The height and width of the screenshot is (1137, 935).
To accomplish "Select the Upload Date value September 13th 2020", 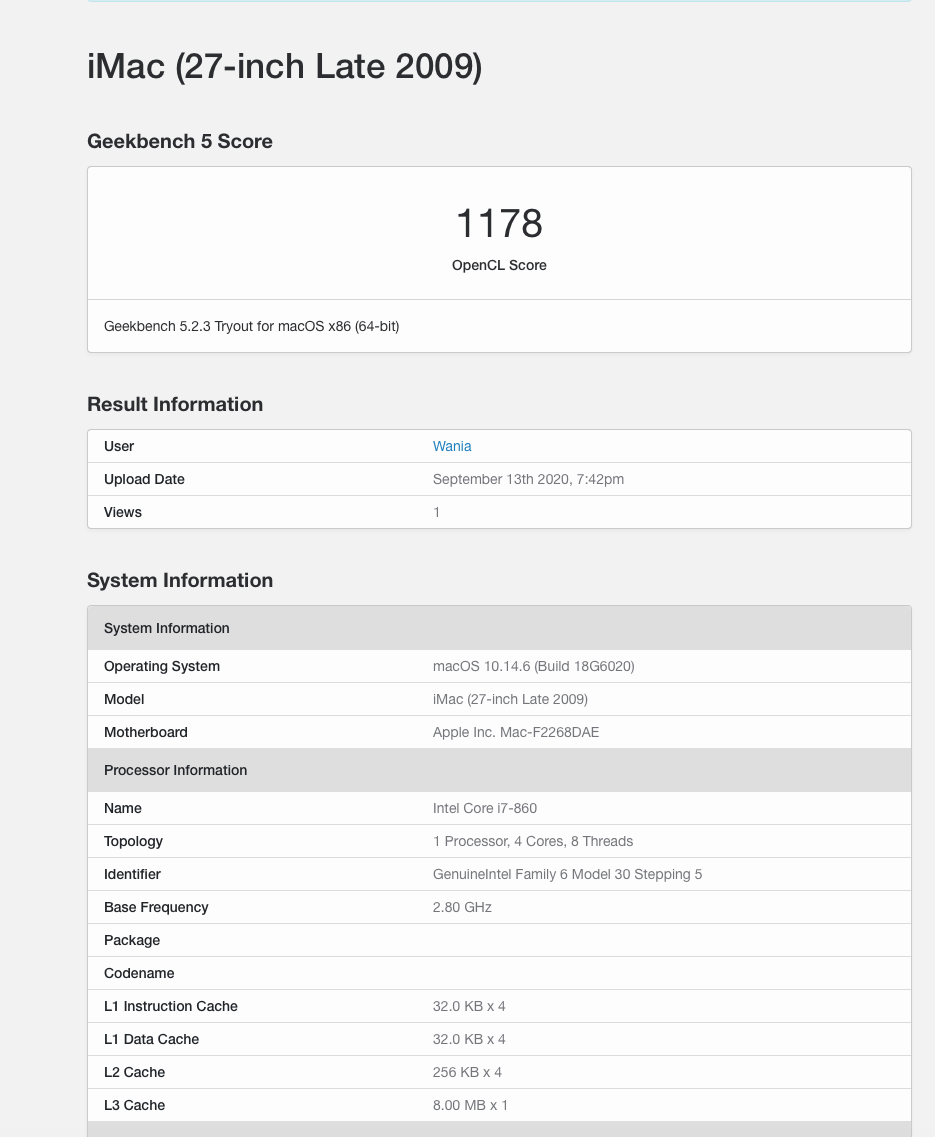I will 528,479.
